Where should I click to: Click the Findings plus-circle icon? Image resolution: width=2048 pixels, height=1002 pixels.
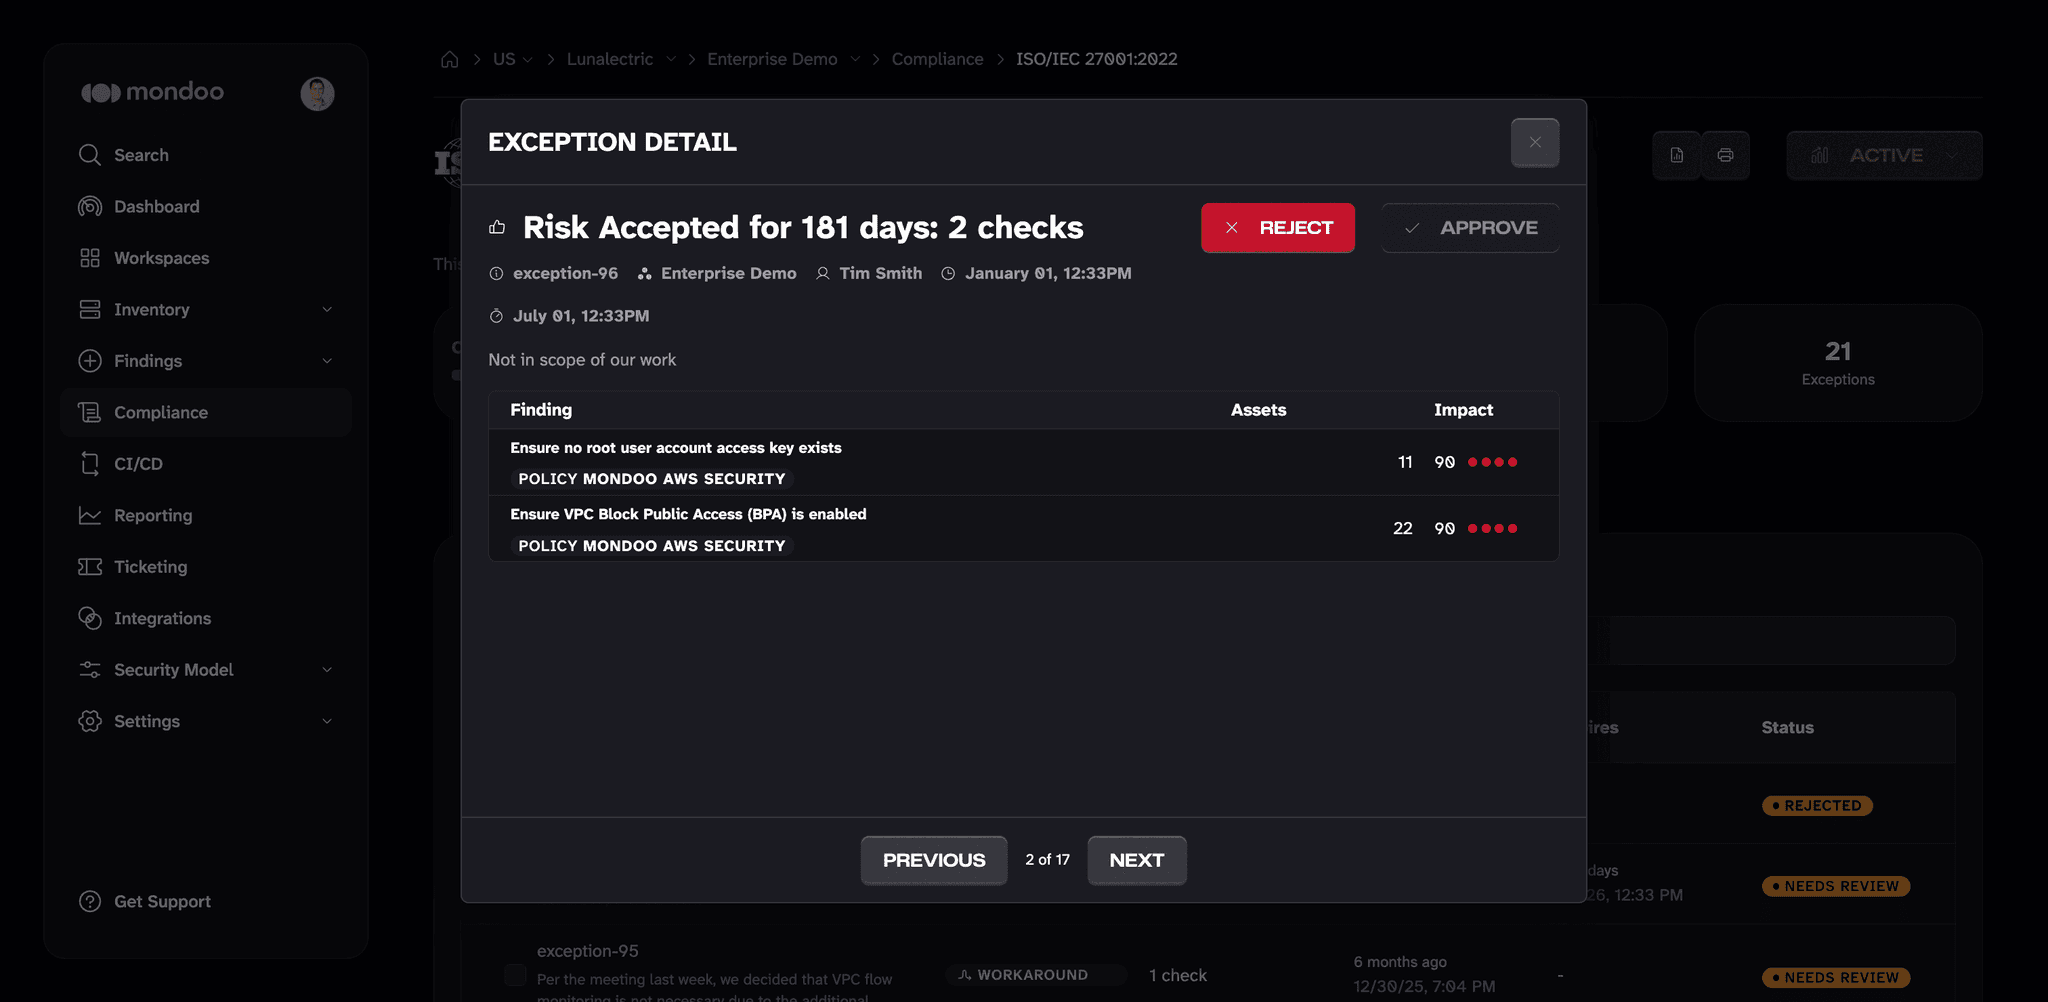90,361
